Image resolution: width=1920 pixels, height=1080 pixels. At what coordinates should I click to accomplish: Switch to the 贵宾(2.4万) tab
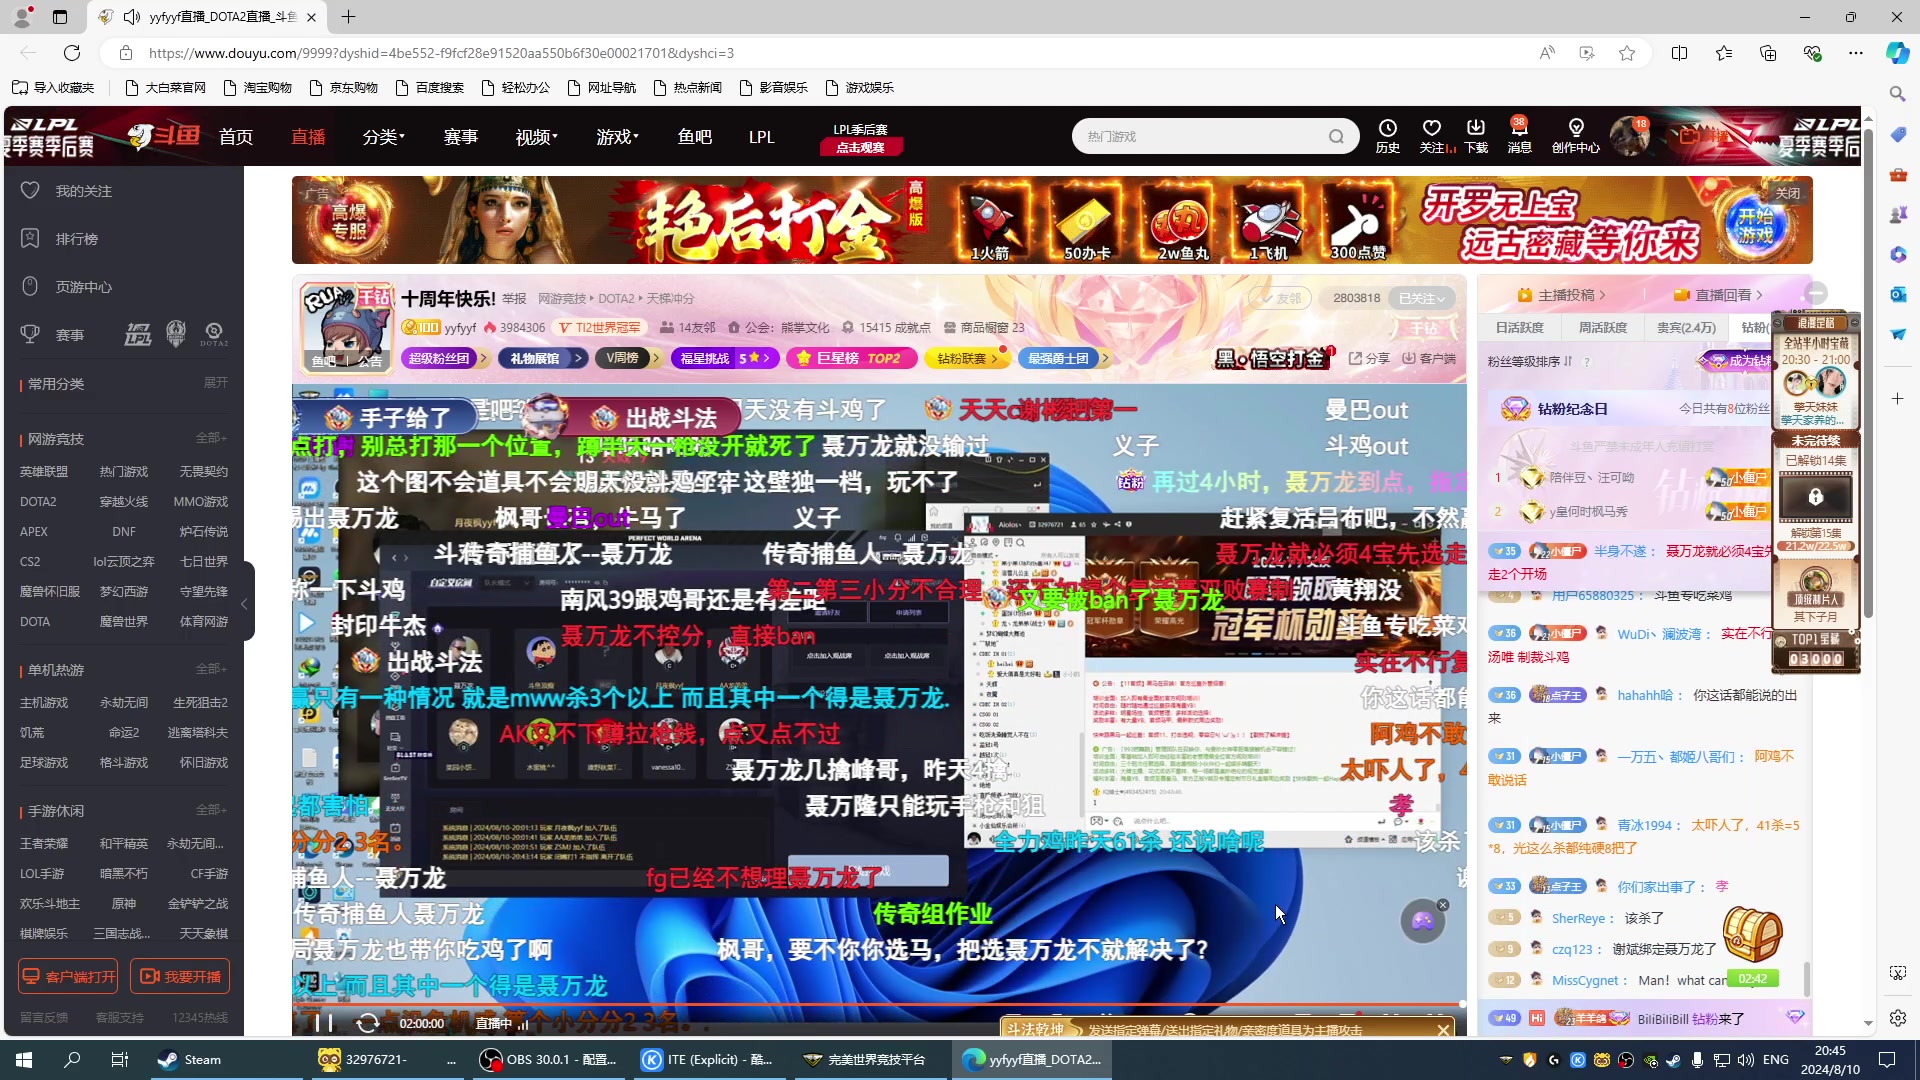pyautogui.click(x=1687, y=327)
